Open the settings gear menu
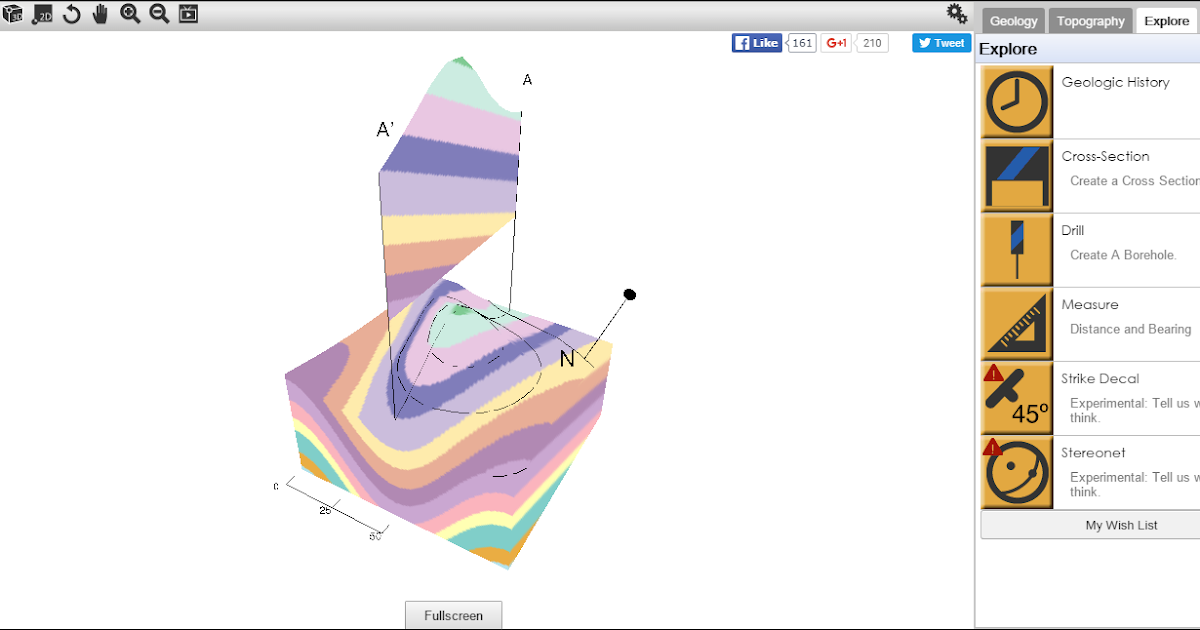Image resolution: width=1200 pixels, height=630 pixels. pyautogui.click(x=956, y=13)
